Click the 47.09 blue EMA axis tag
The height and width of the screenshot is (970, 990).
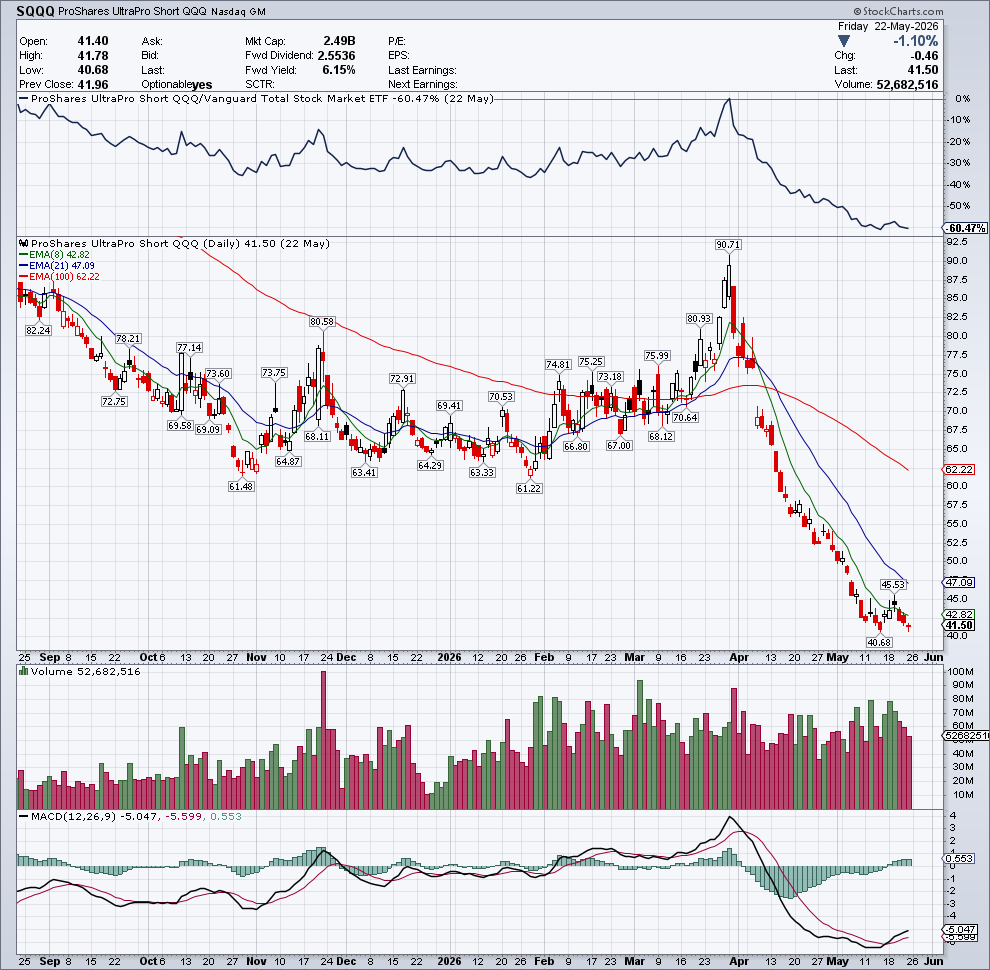[959, 582]
